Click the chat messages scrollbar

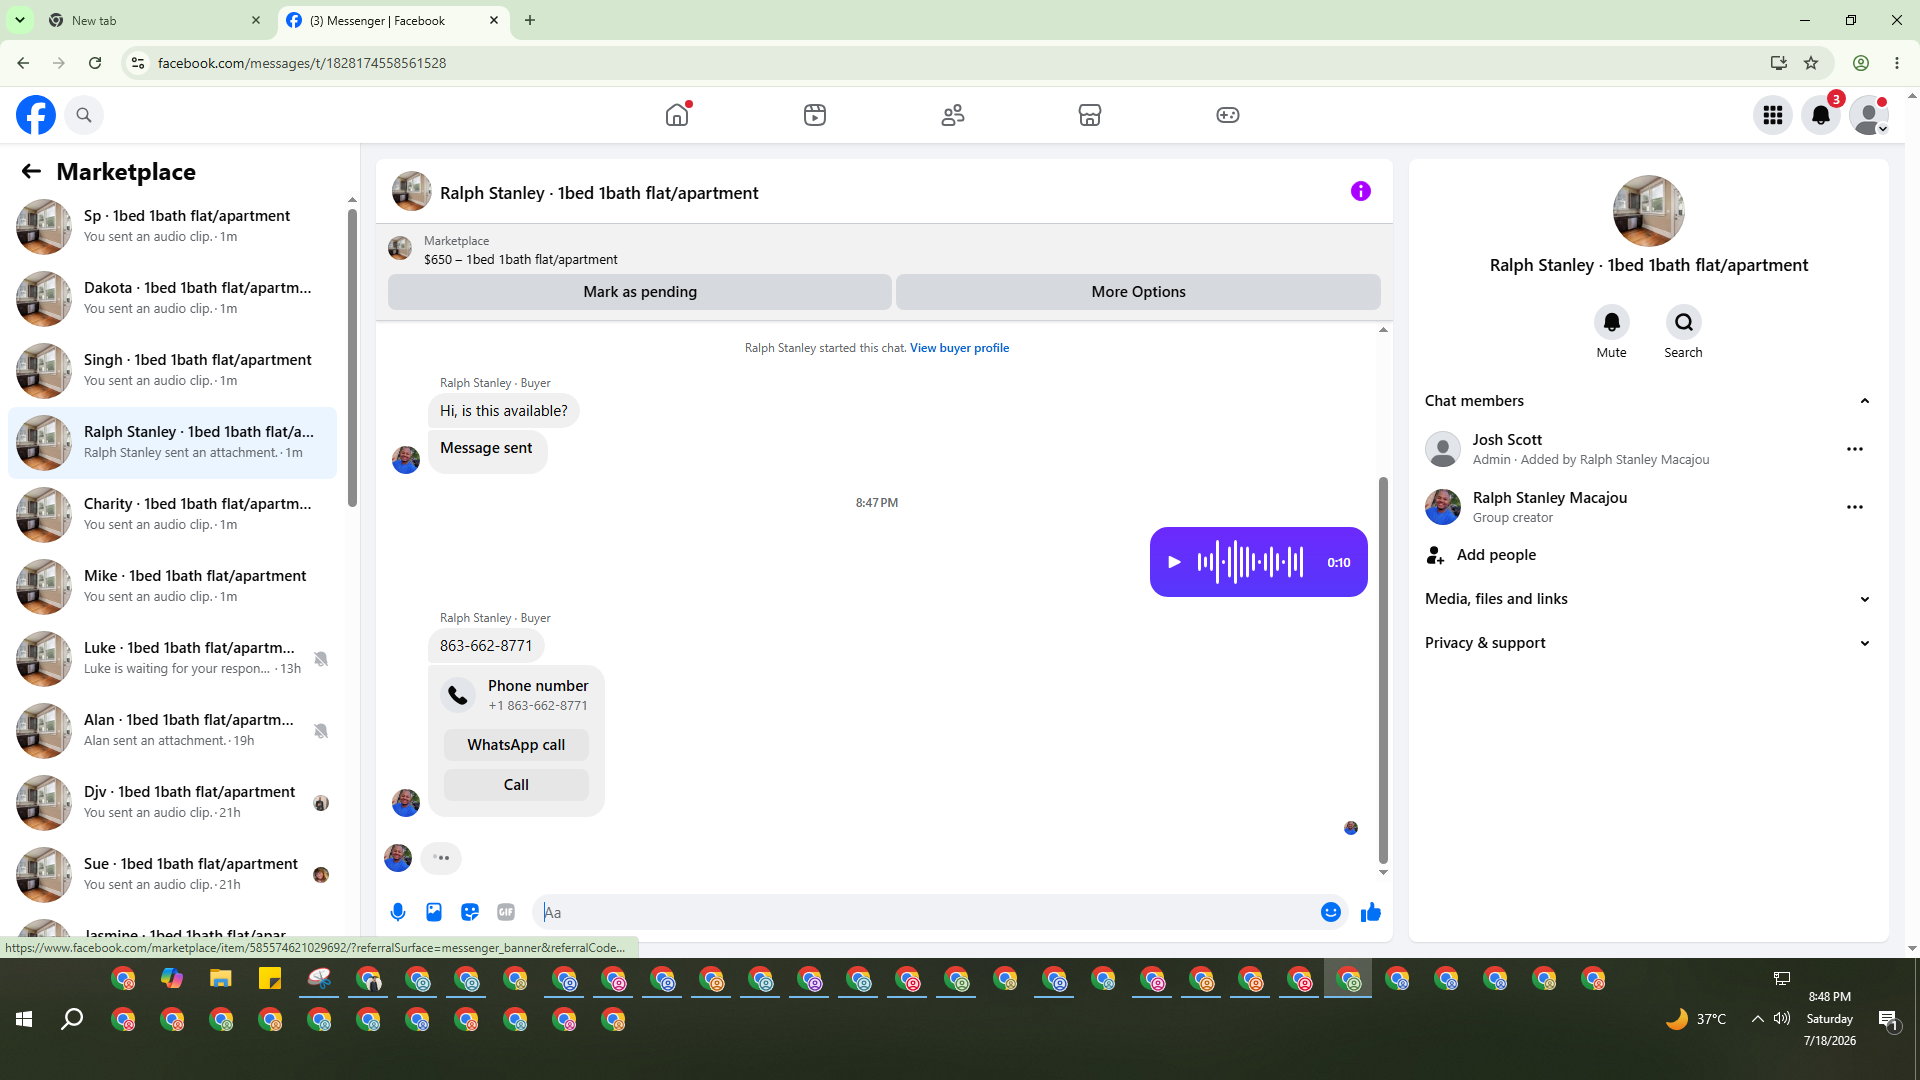pyautogui.click(x=1383, y=670)
